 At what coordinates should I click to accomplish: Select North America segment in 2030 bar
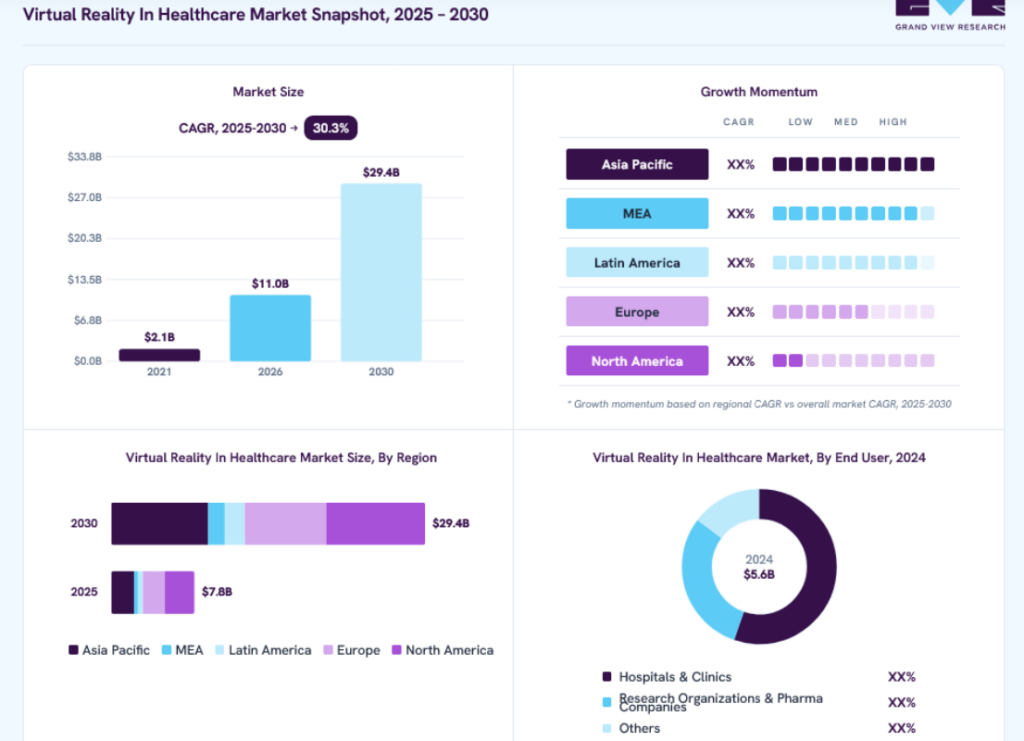click(376, 524)
